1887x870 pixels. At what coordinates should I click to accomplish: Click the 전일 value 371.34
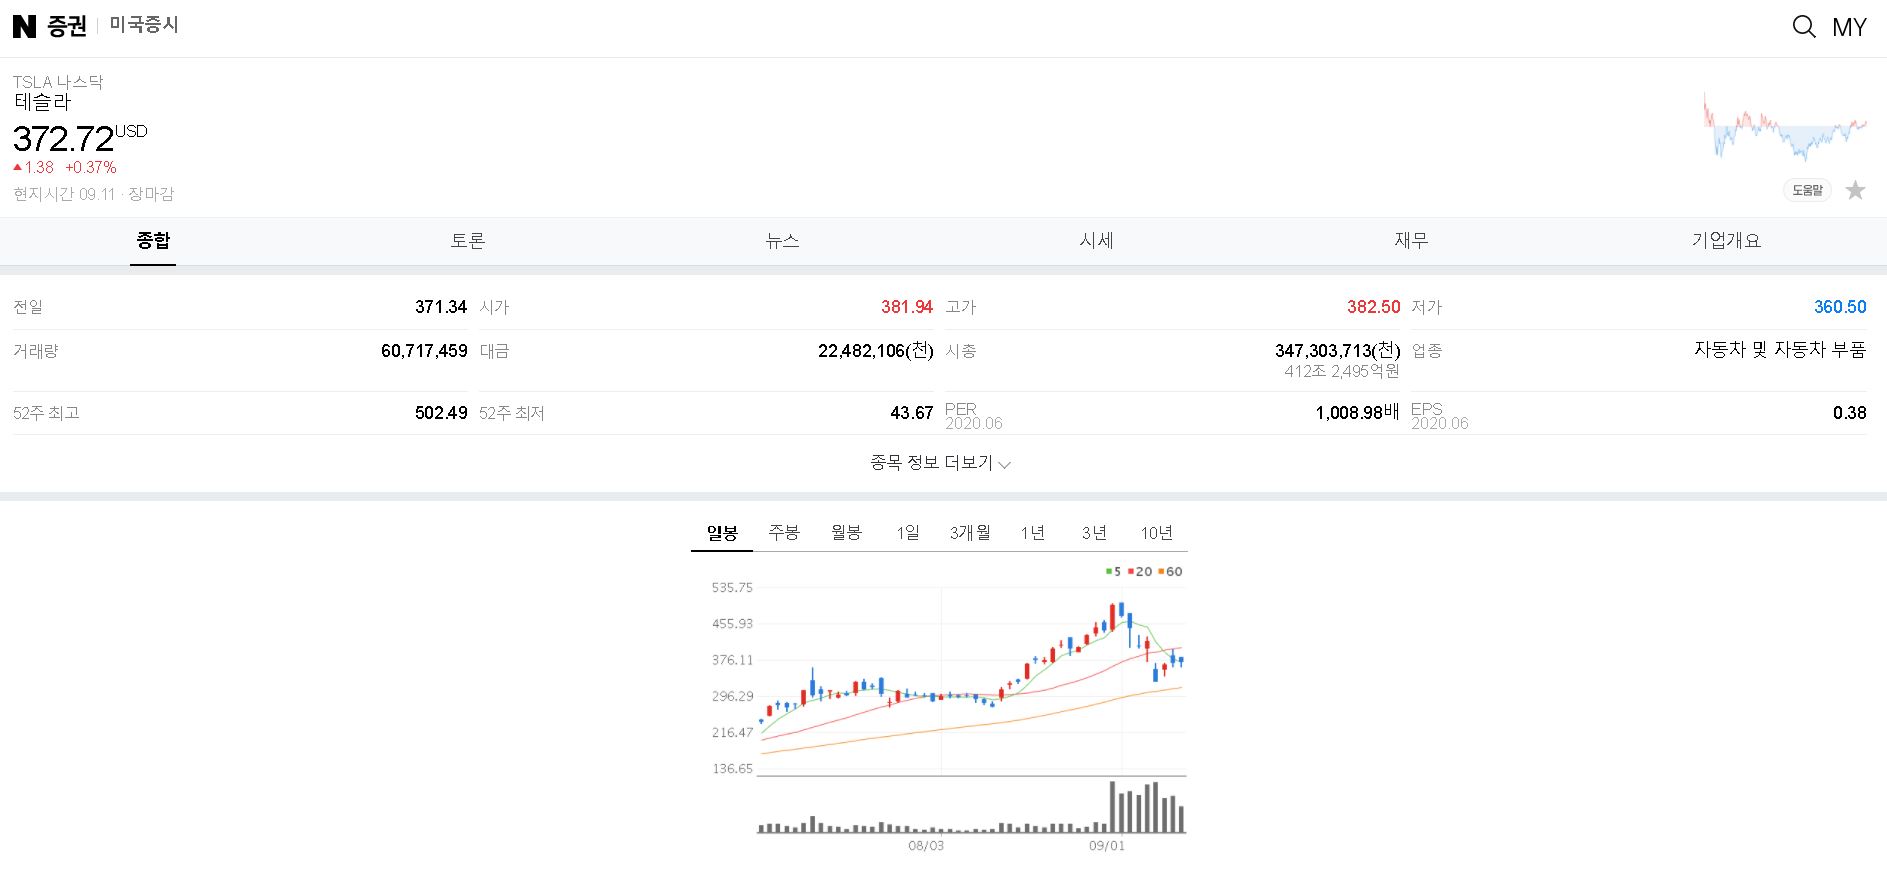point(441,307)
